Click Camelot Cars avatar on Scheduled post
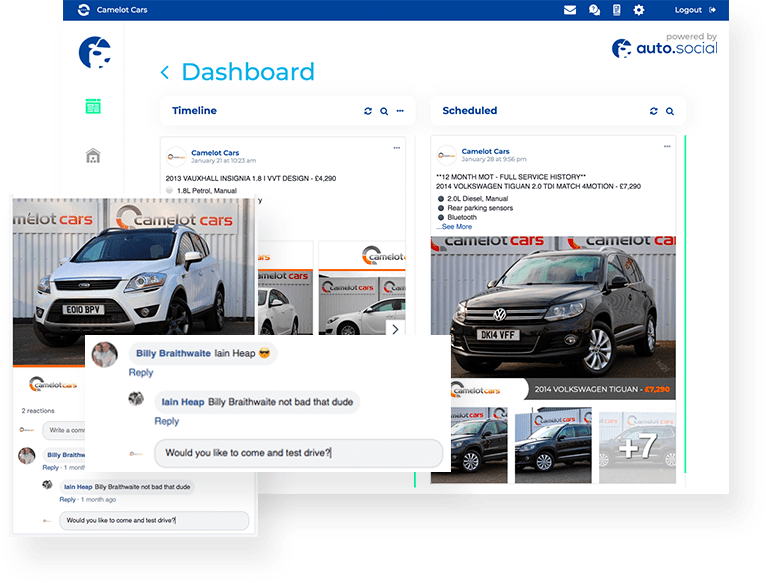 (x=446, y=155)
